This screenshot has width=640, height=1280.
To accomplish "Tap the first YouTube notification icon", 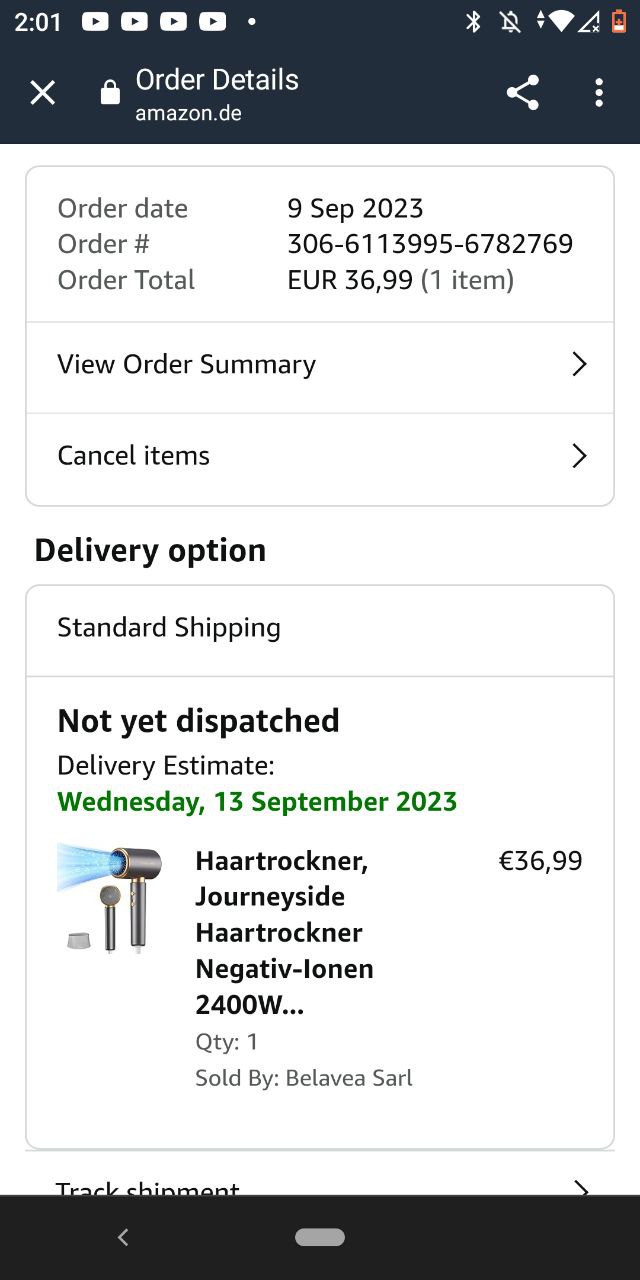I will pos(95,22).
